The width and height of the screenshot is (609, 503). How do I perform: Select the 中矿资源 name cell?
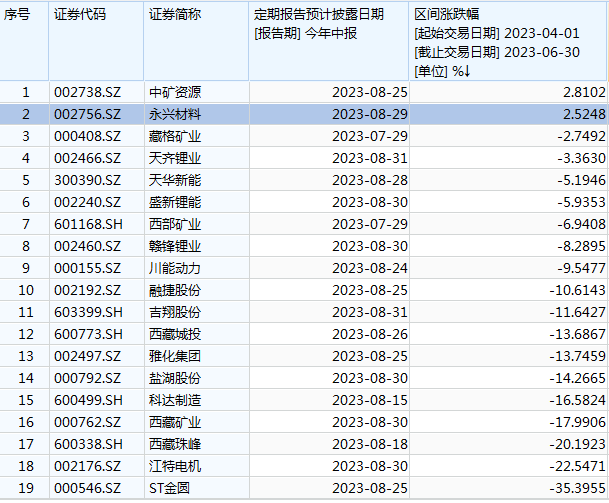[x=175, y=92]
